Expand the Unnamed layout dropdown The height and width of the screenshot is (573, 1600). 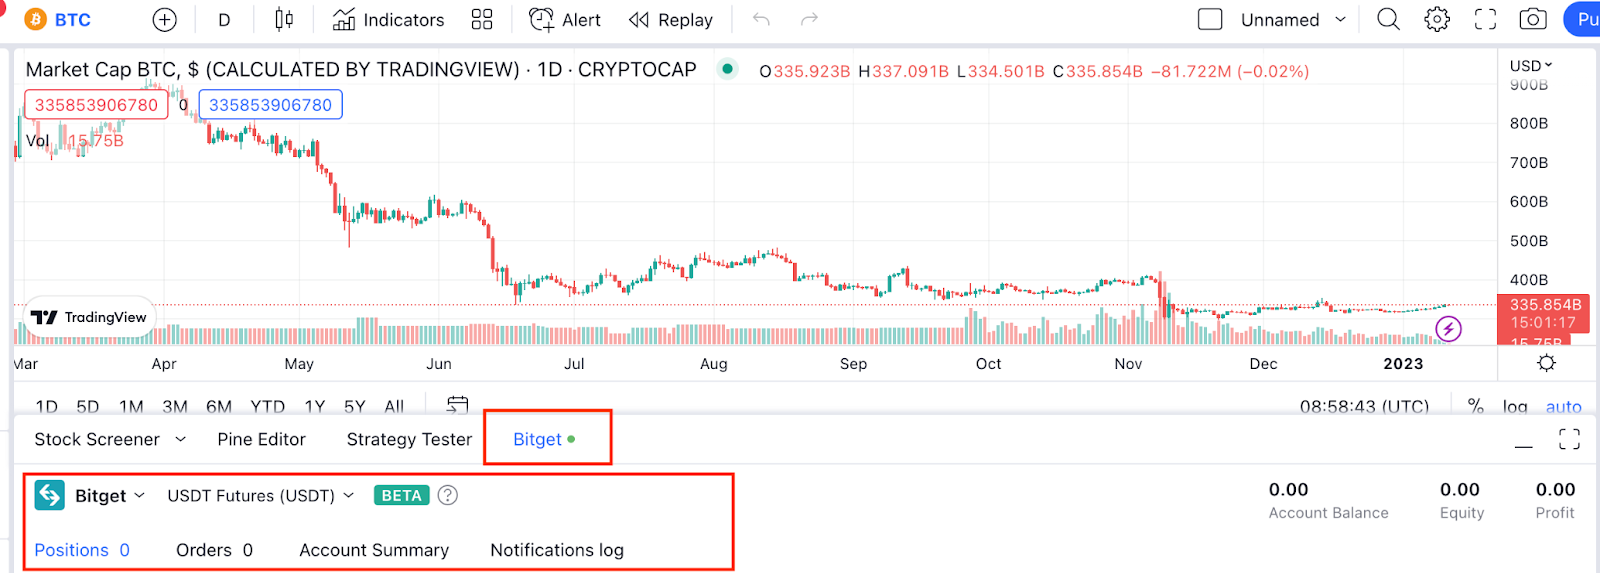pyautogui.click(x=1340, y=20)
